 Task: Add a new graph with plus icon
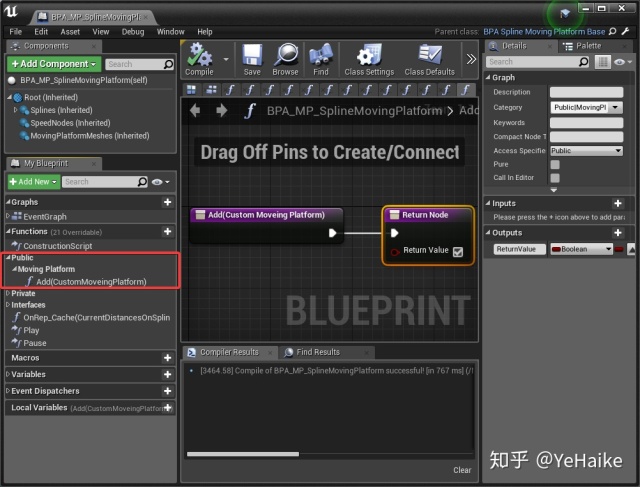(x=167, y=202)
